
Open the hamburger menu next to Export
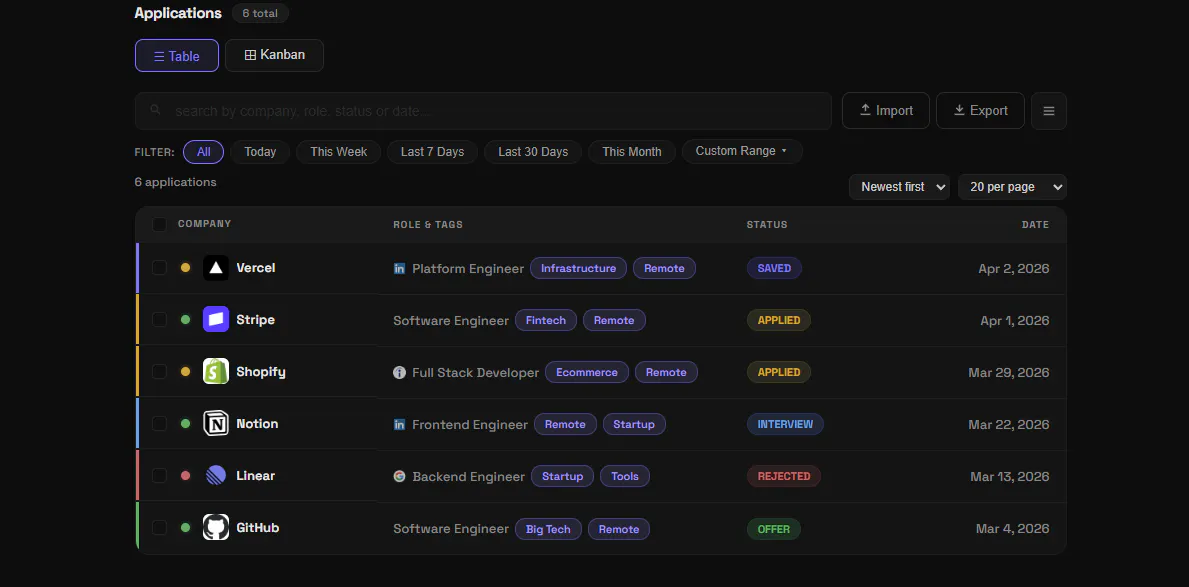[x=1049, y=111]
